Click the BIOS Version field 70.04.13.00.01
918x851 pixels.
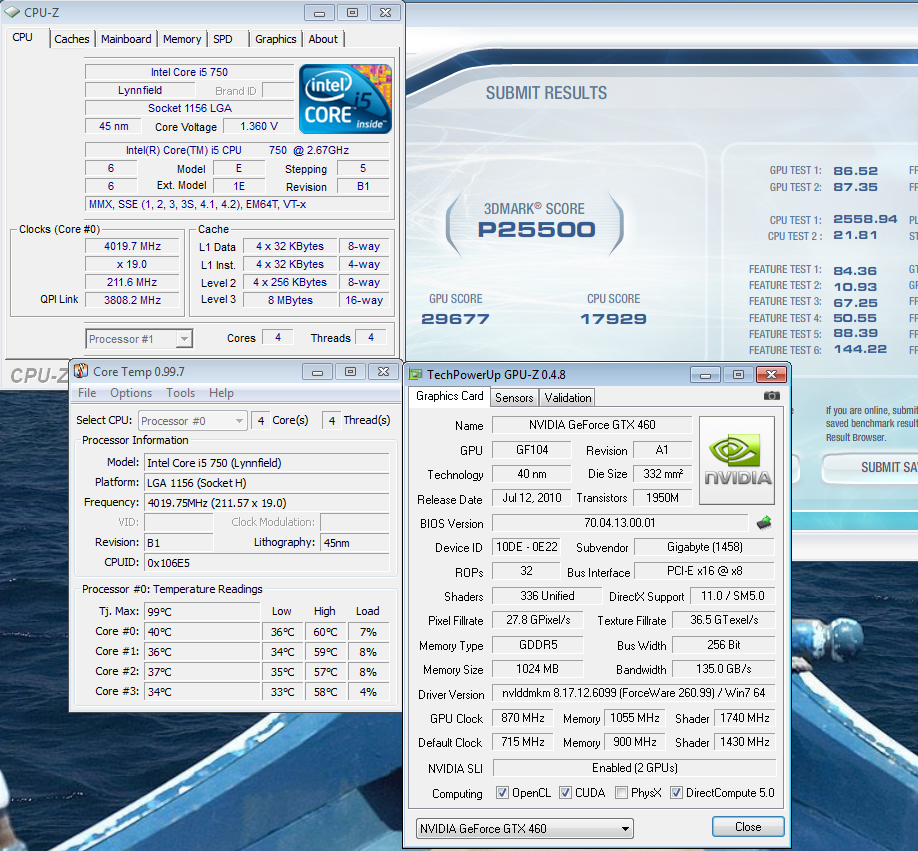pyautogui.click(x=620, y=523)
